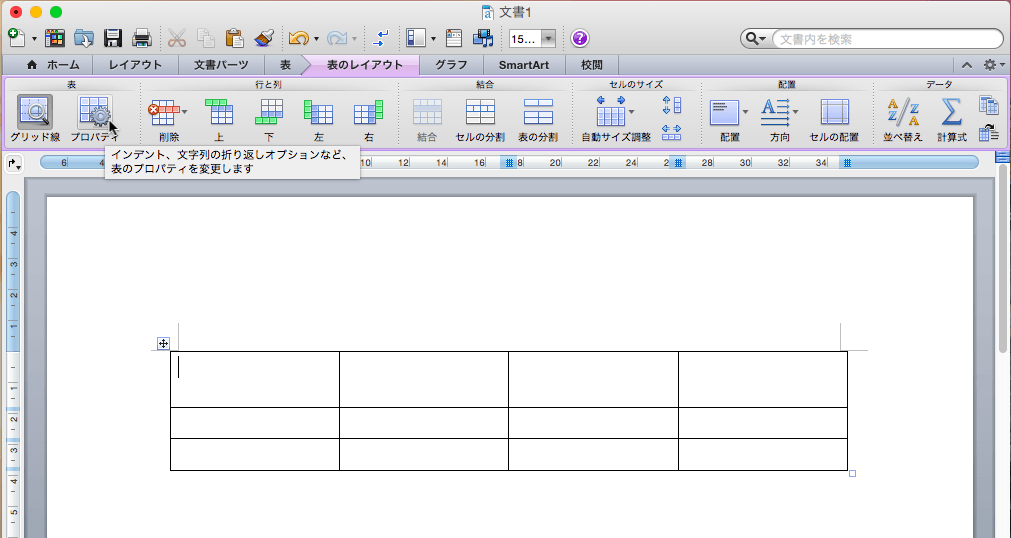
Task: Click the rightmost column marker on ruler
Action: click(x=847, y=163)
